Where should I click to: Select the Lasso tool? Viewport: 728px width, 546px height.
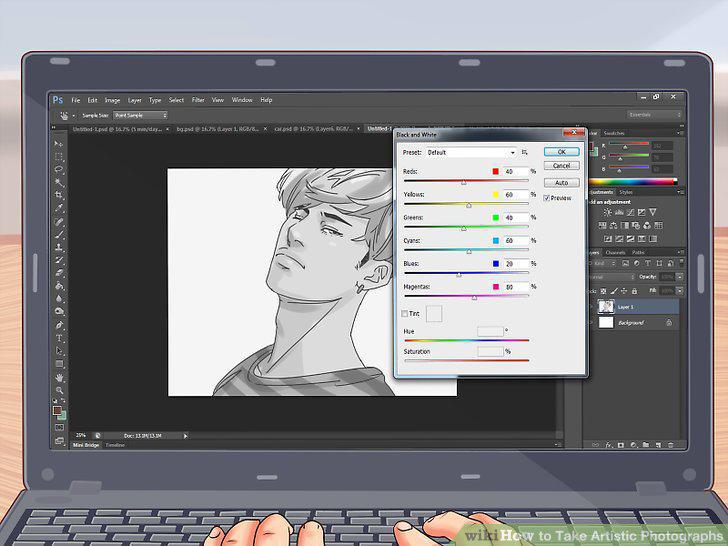point(59,169)
